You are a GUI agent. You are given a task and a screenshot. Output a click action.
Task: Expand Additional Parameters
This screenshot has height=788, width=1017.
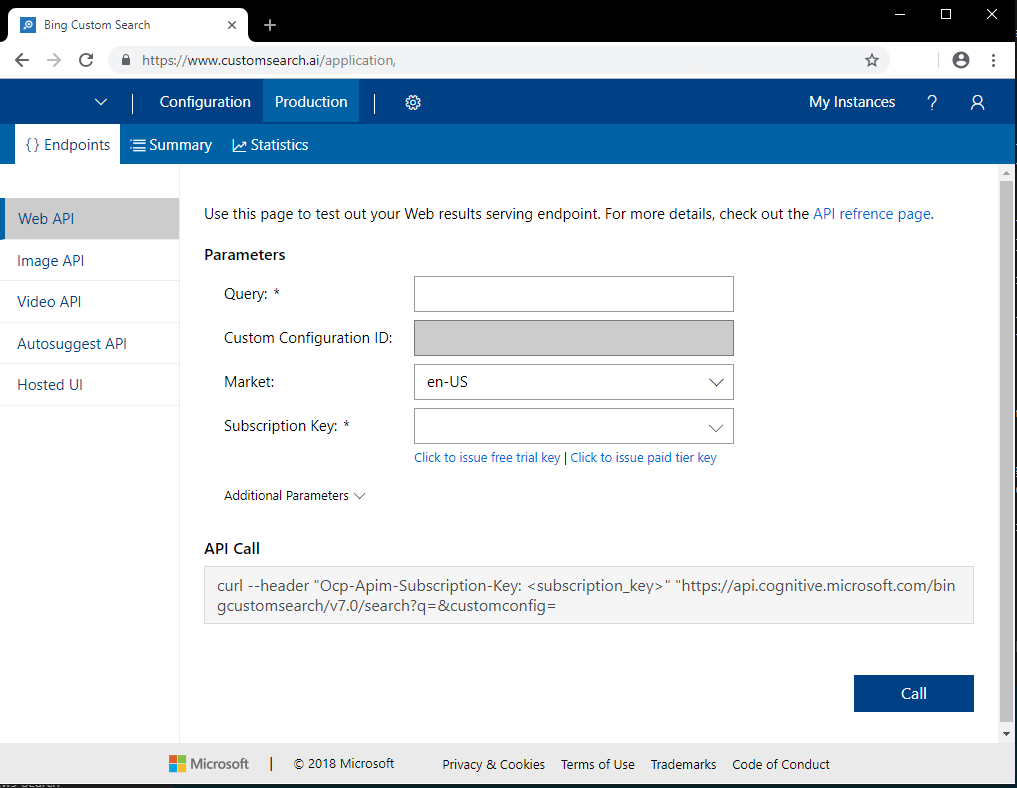(294, 495)
